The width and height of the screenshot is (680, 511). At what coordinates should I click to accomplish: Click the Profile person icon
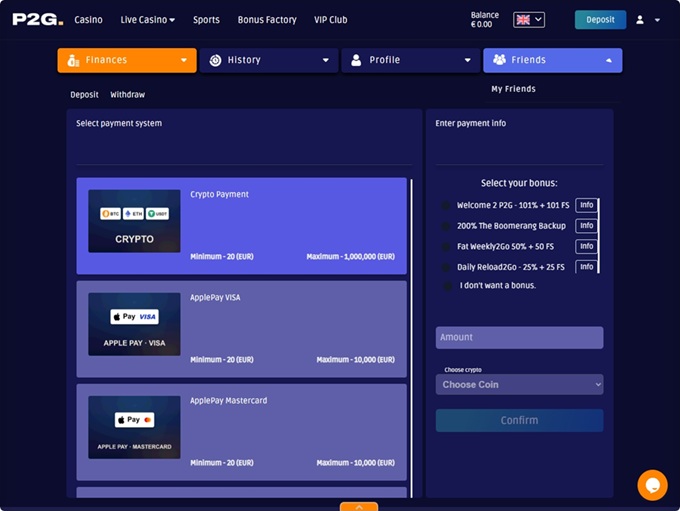pyautogui.click(x=356, y=60)
